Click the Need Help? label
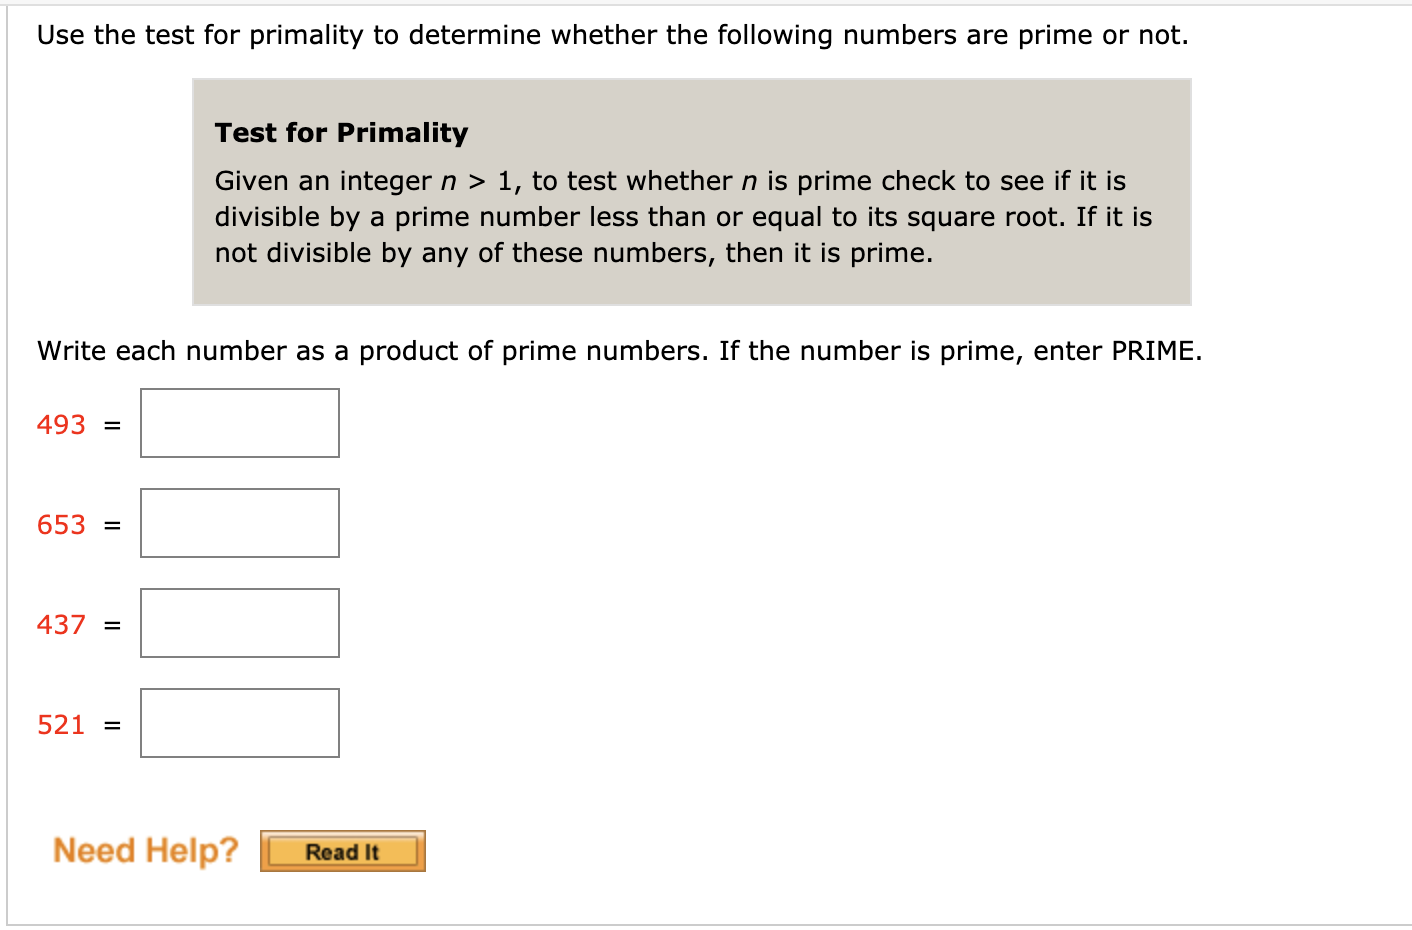The height and width of the screenshot is (930, 1412). [145, 850]
